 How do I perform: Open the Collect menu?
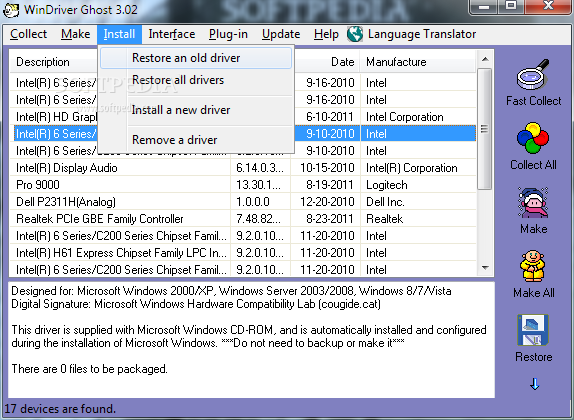point(29,34)
